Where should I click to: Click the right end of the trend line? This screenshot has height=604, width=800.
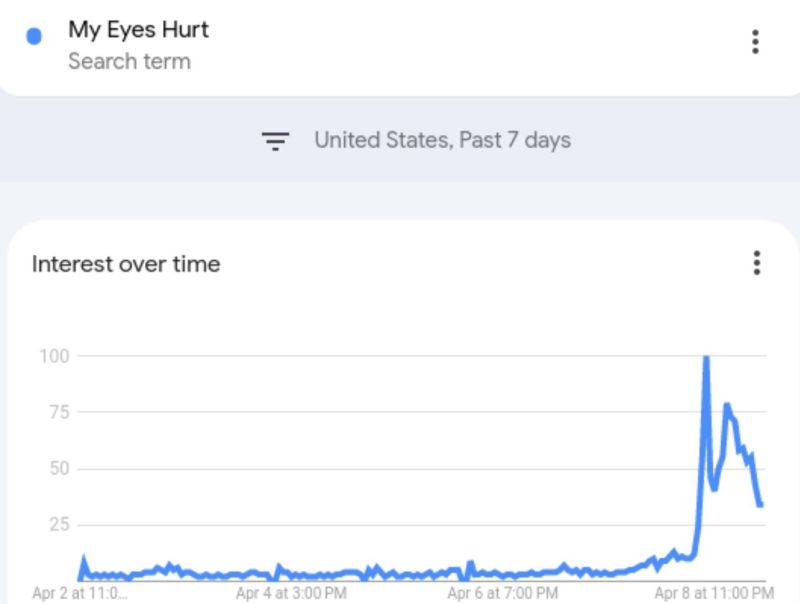[x=760, y=504]
